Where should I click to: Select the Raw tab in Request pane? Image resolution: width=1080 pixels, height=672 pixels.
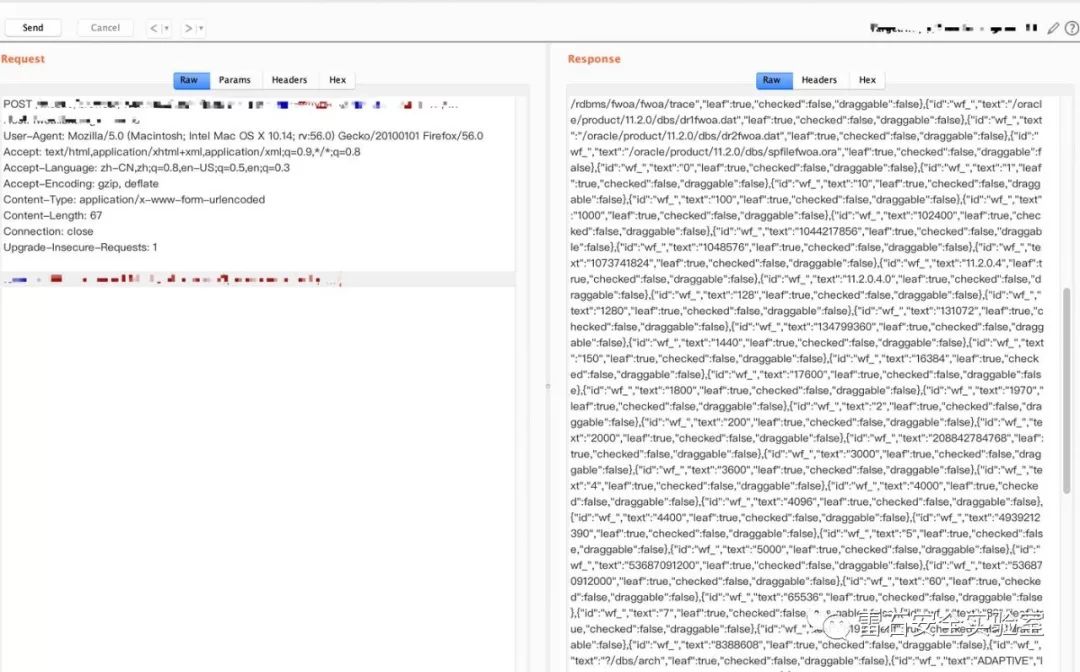(189, 80)
